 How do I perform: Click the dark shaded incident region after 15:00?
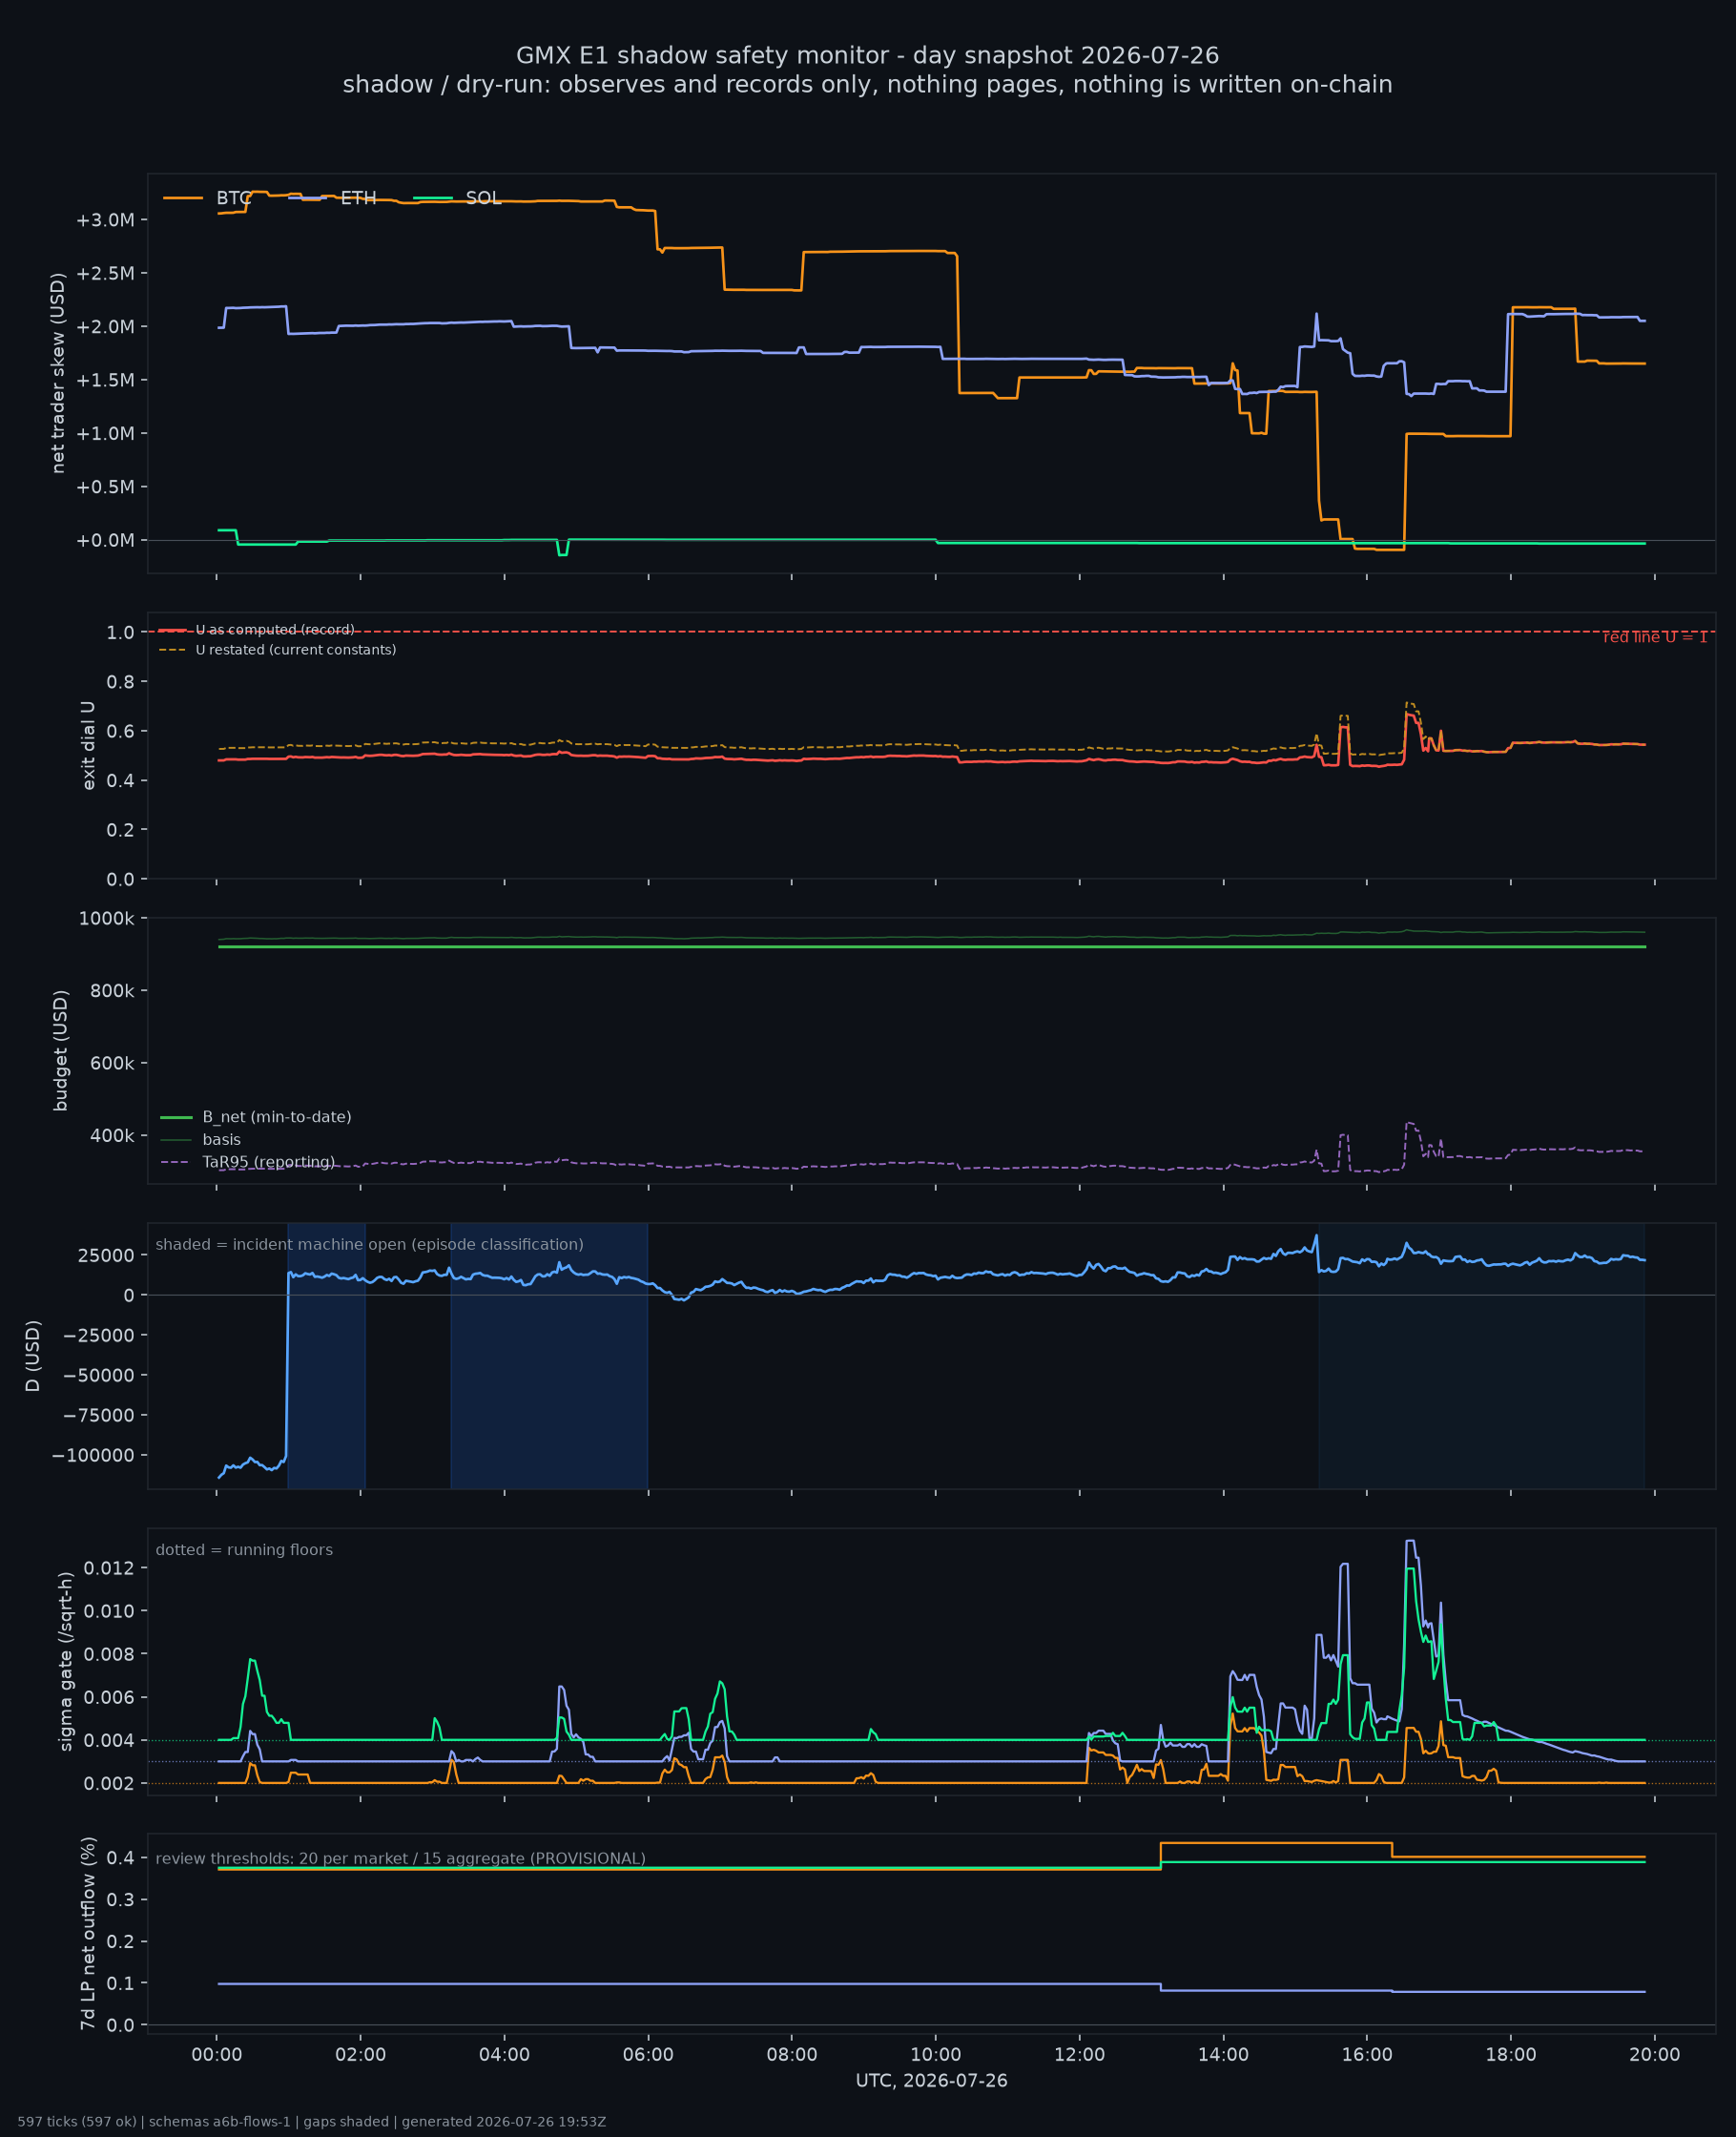pyautogui.click(x=1481, y=1355)
